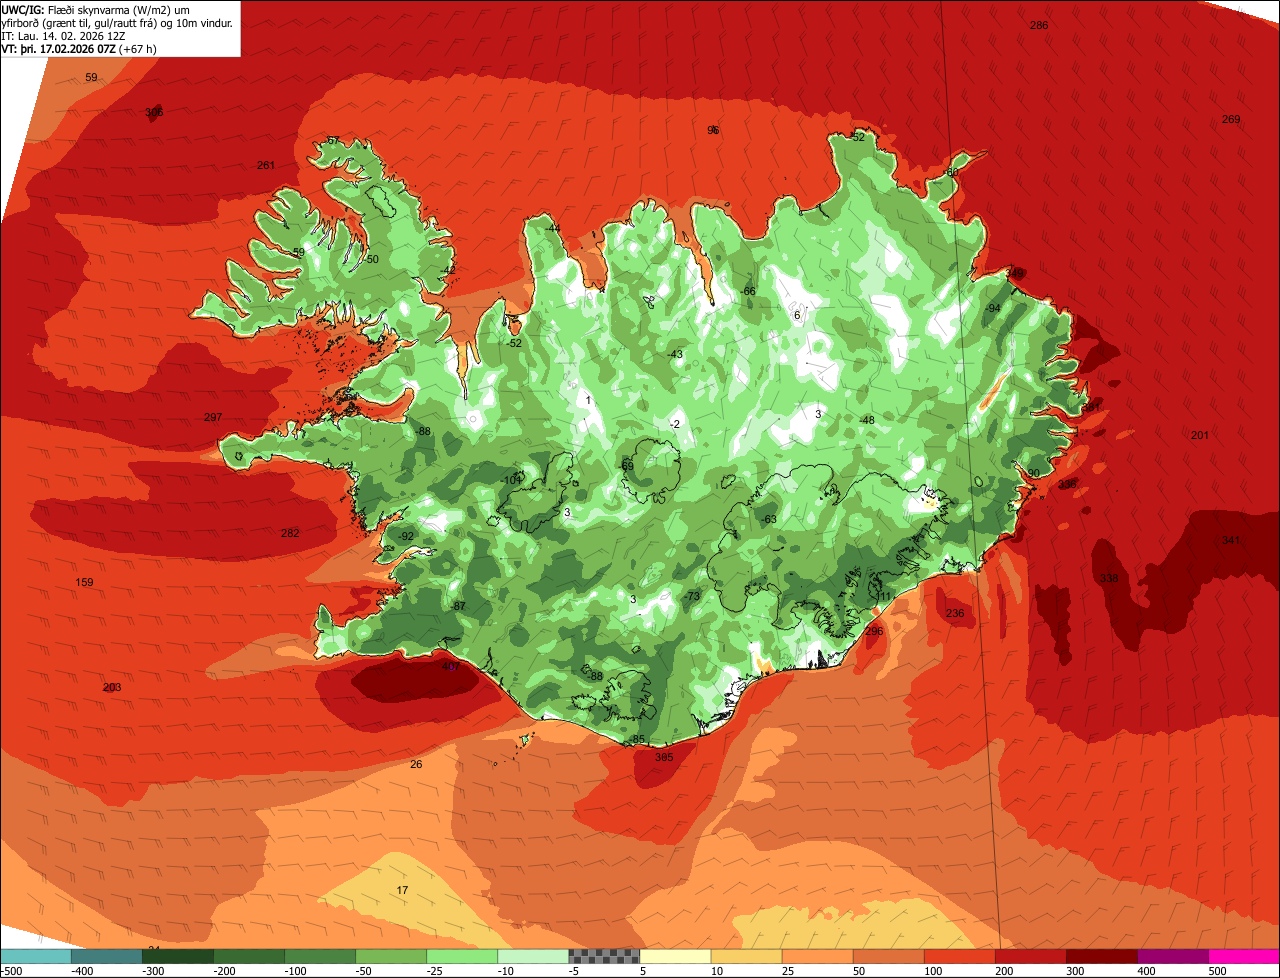
Task: Click the legend tick label '-500'
Action: coord(12,970)
